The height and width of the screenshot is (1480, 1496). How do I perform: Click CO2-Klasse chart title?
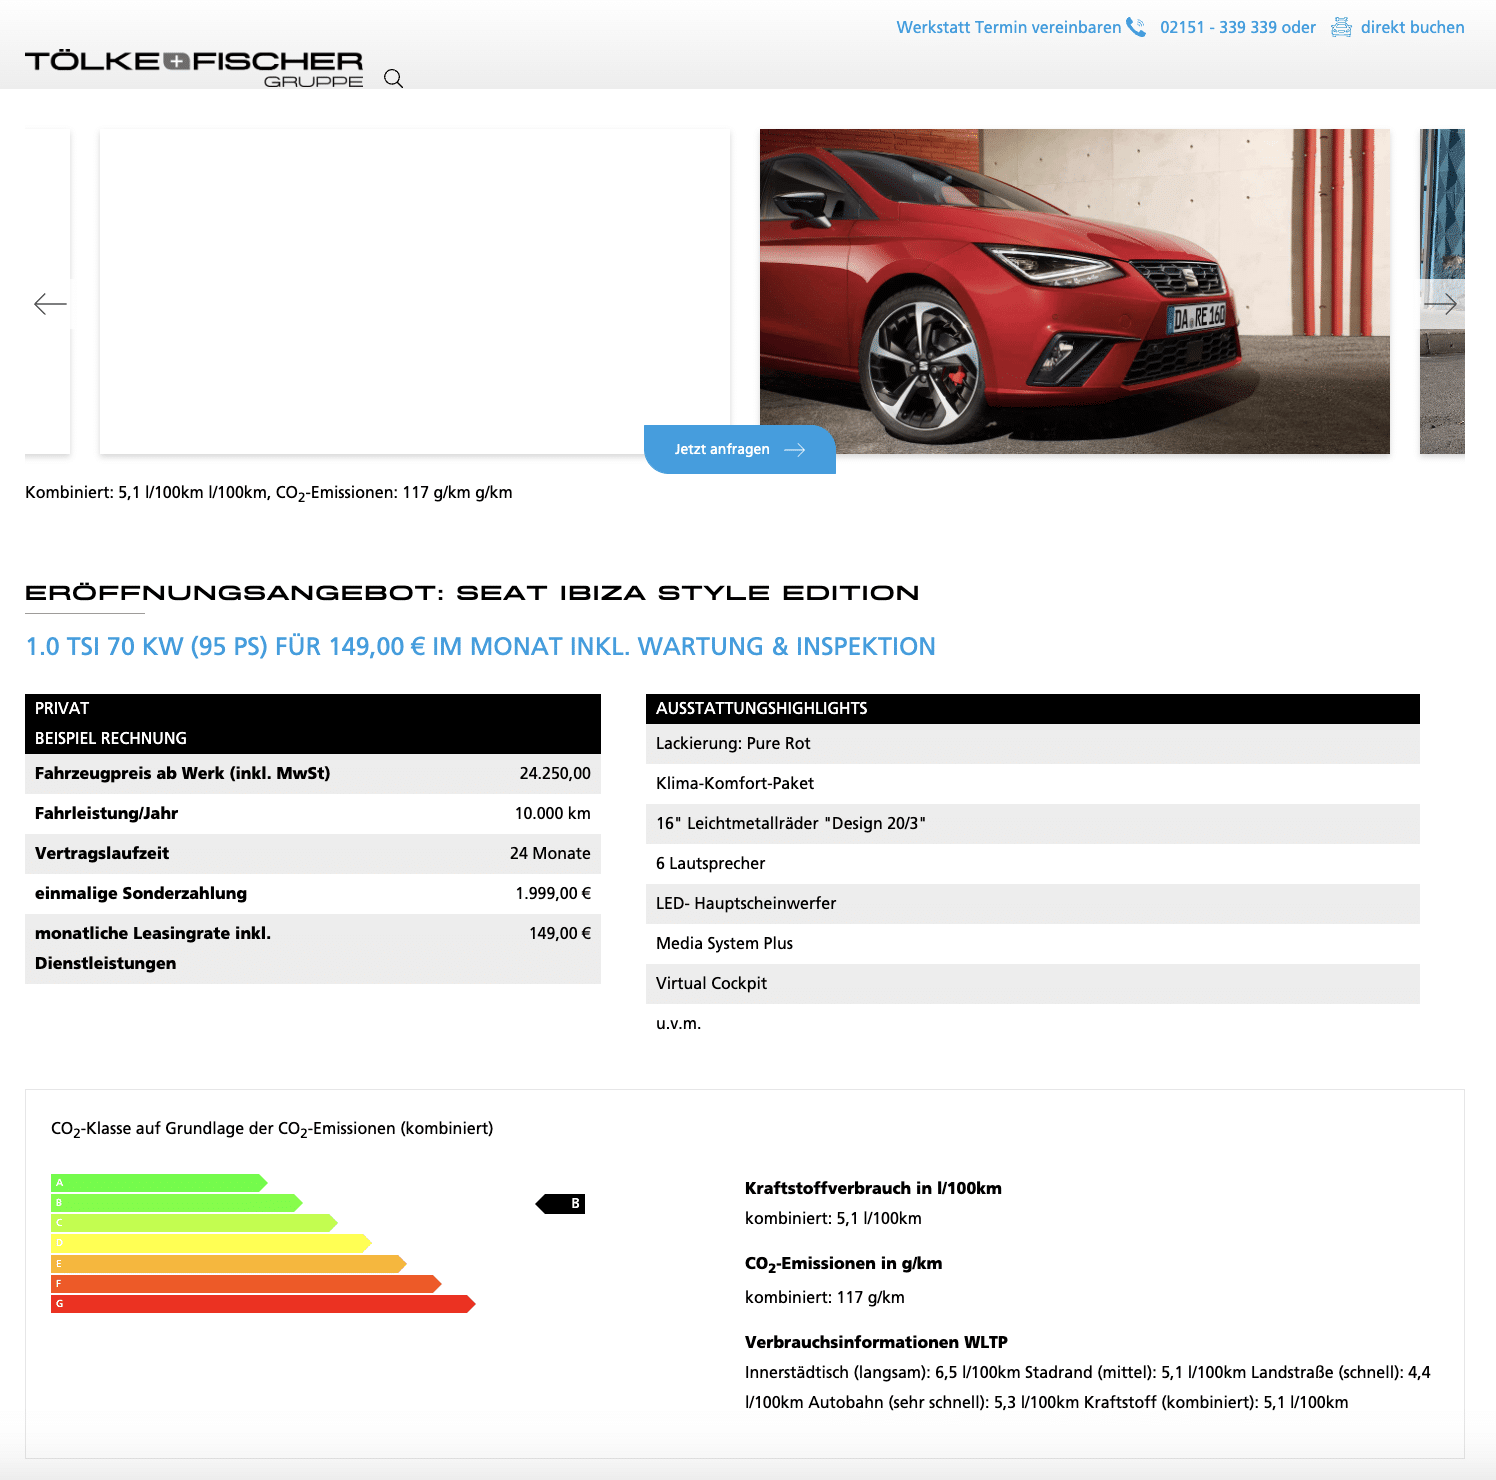coord(272,1129)
